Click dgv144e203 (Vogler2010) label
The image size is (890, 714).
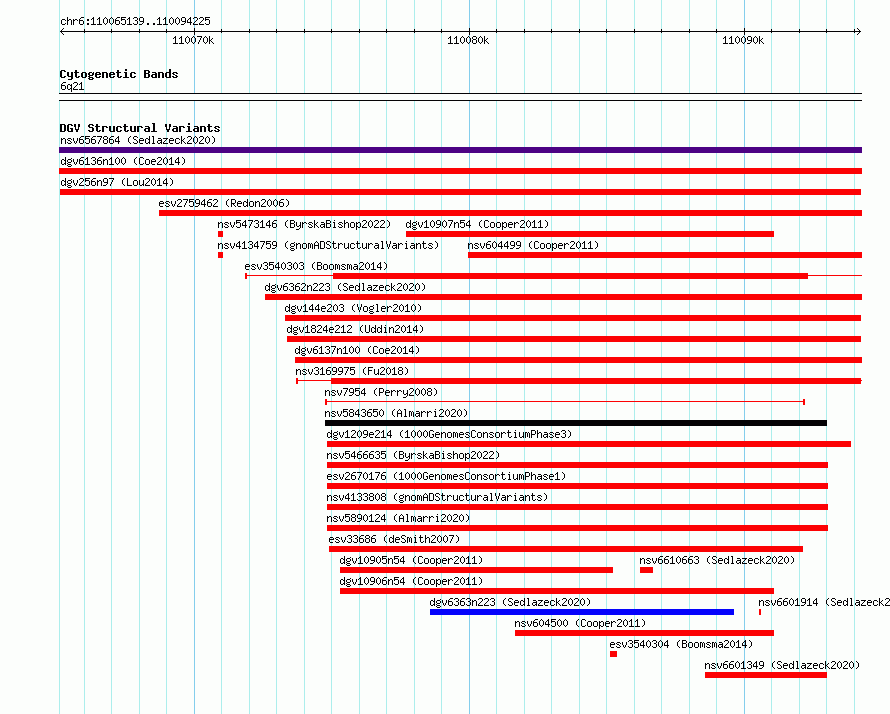coord(353,308)
